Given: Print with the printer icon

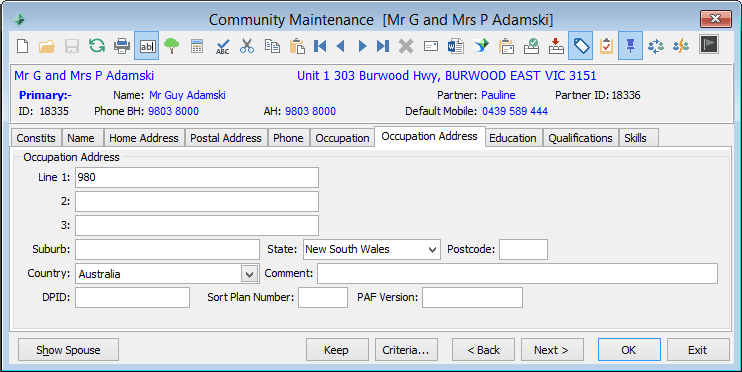Looking at the screenshot, I should pyautogui.click(x=122, y=46).
